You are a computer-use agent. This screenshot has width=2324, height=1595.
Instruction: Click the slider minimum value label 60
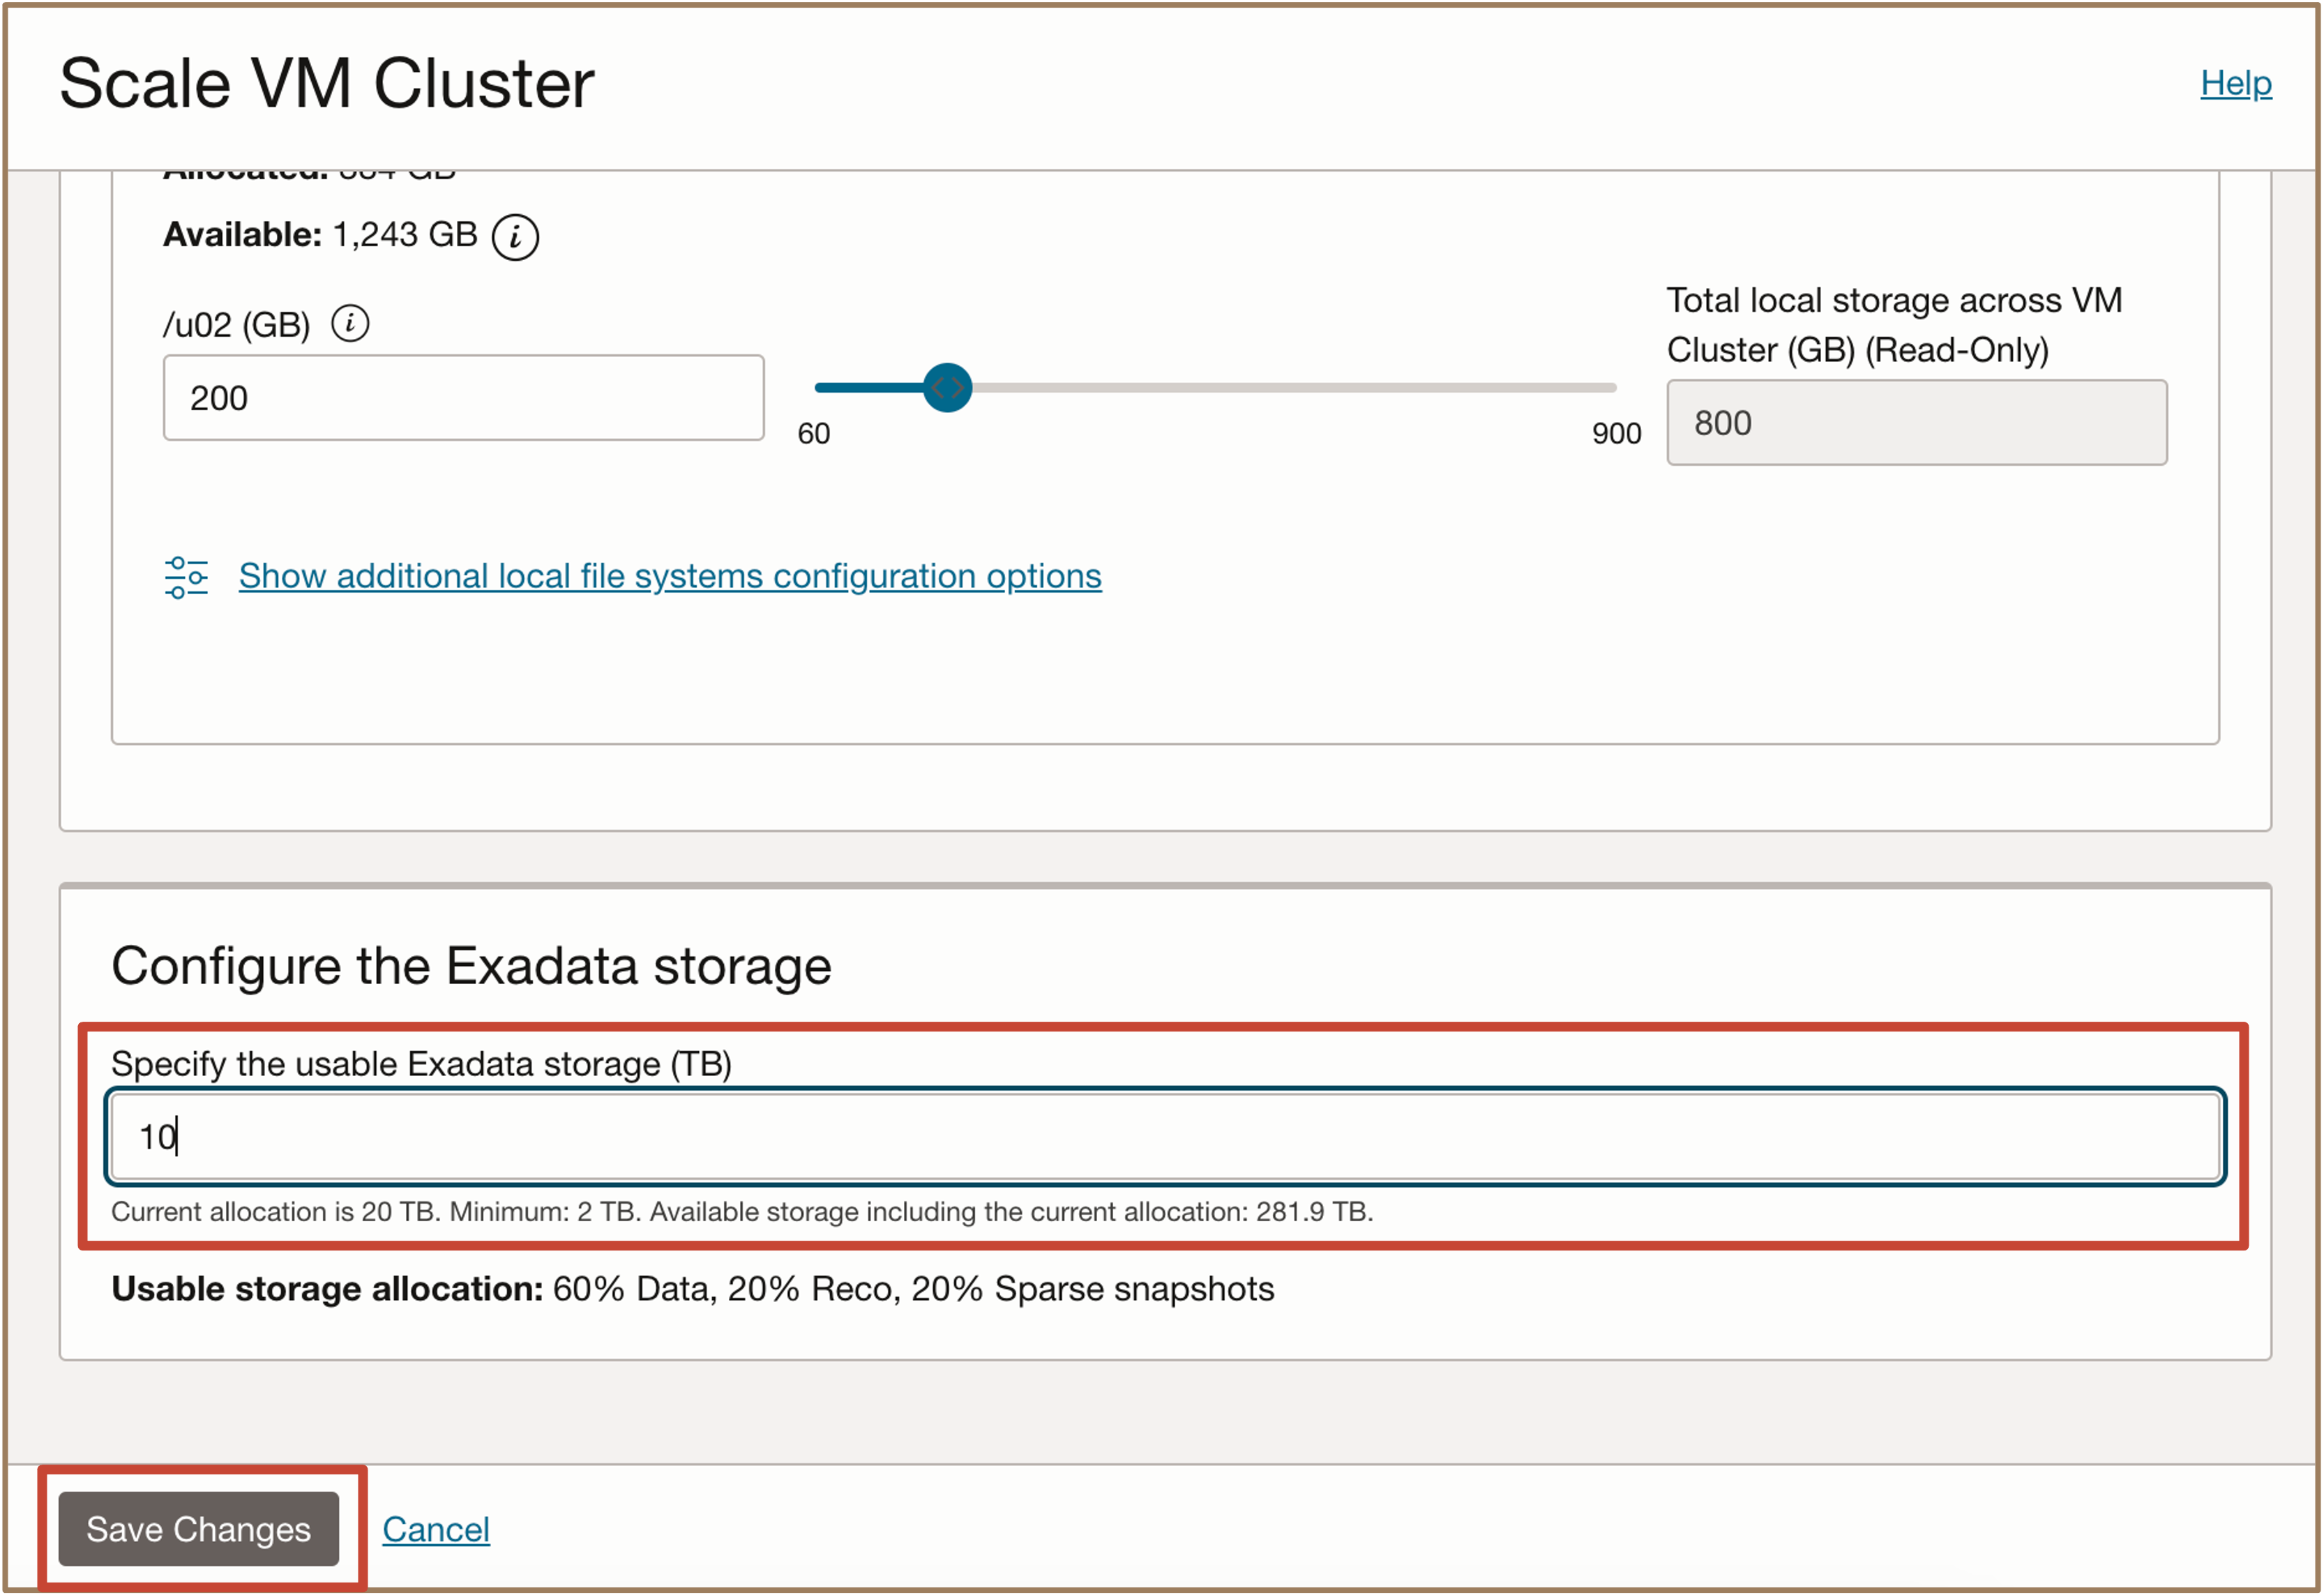pyautogui.click(x=813, y=434)
